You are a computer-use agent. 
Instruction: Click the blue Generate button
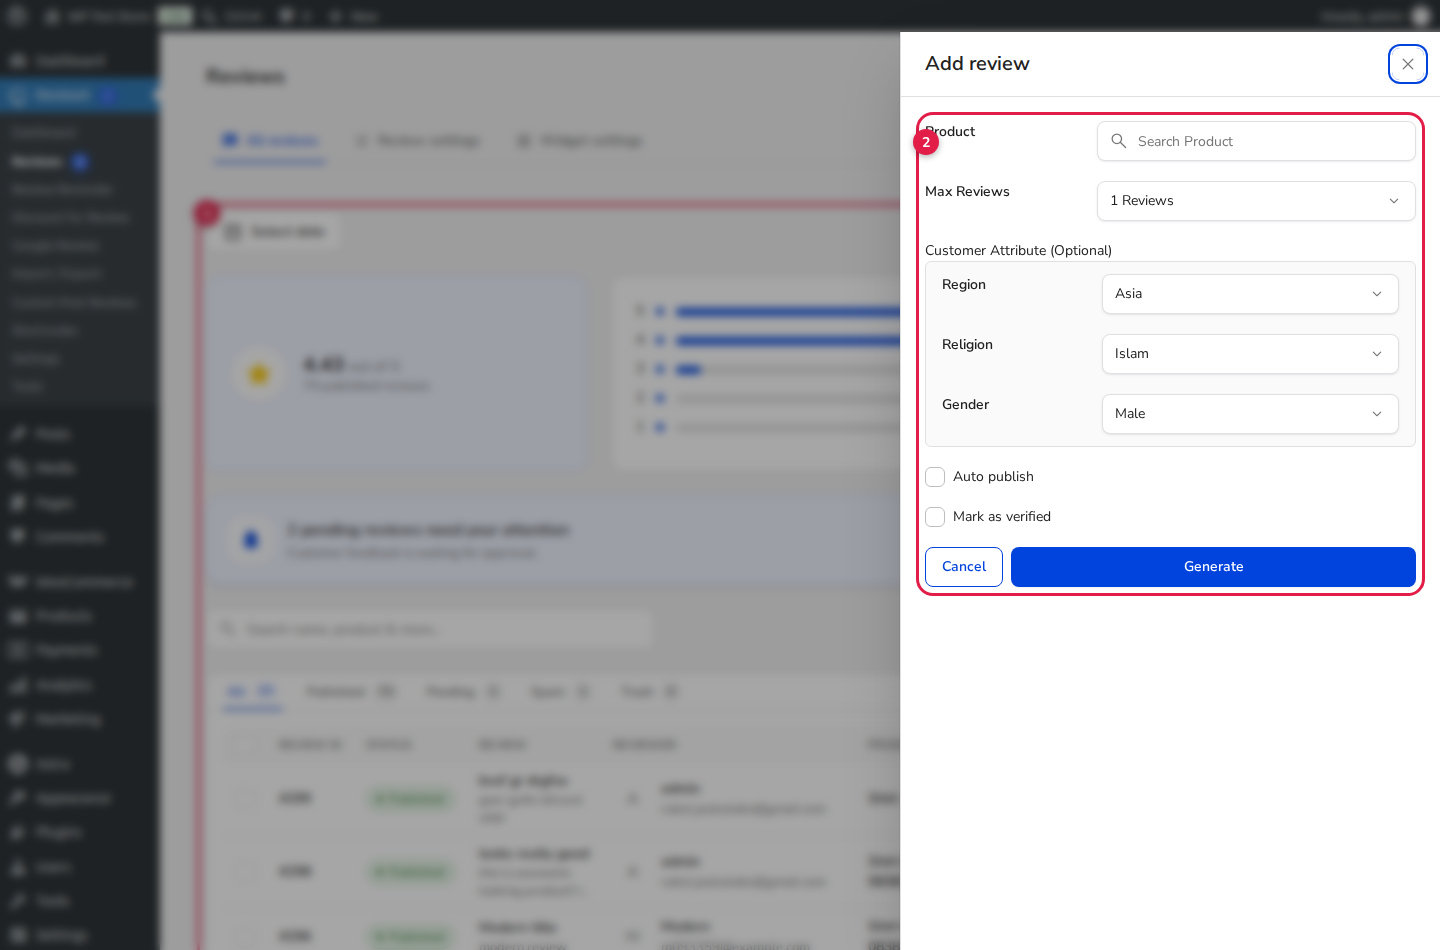click(x=1213, y=567)
